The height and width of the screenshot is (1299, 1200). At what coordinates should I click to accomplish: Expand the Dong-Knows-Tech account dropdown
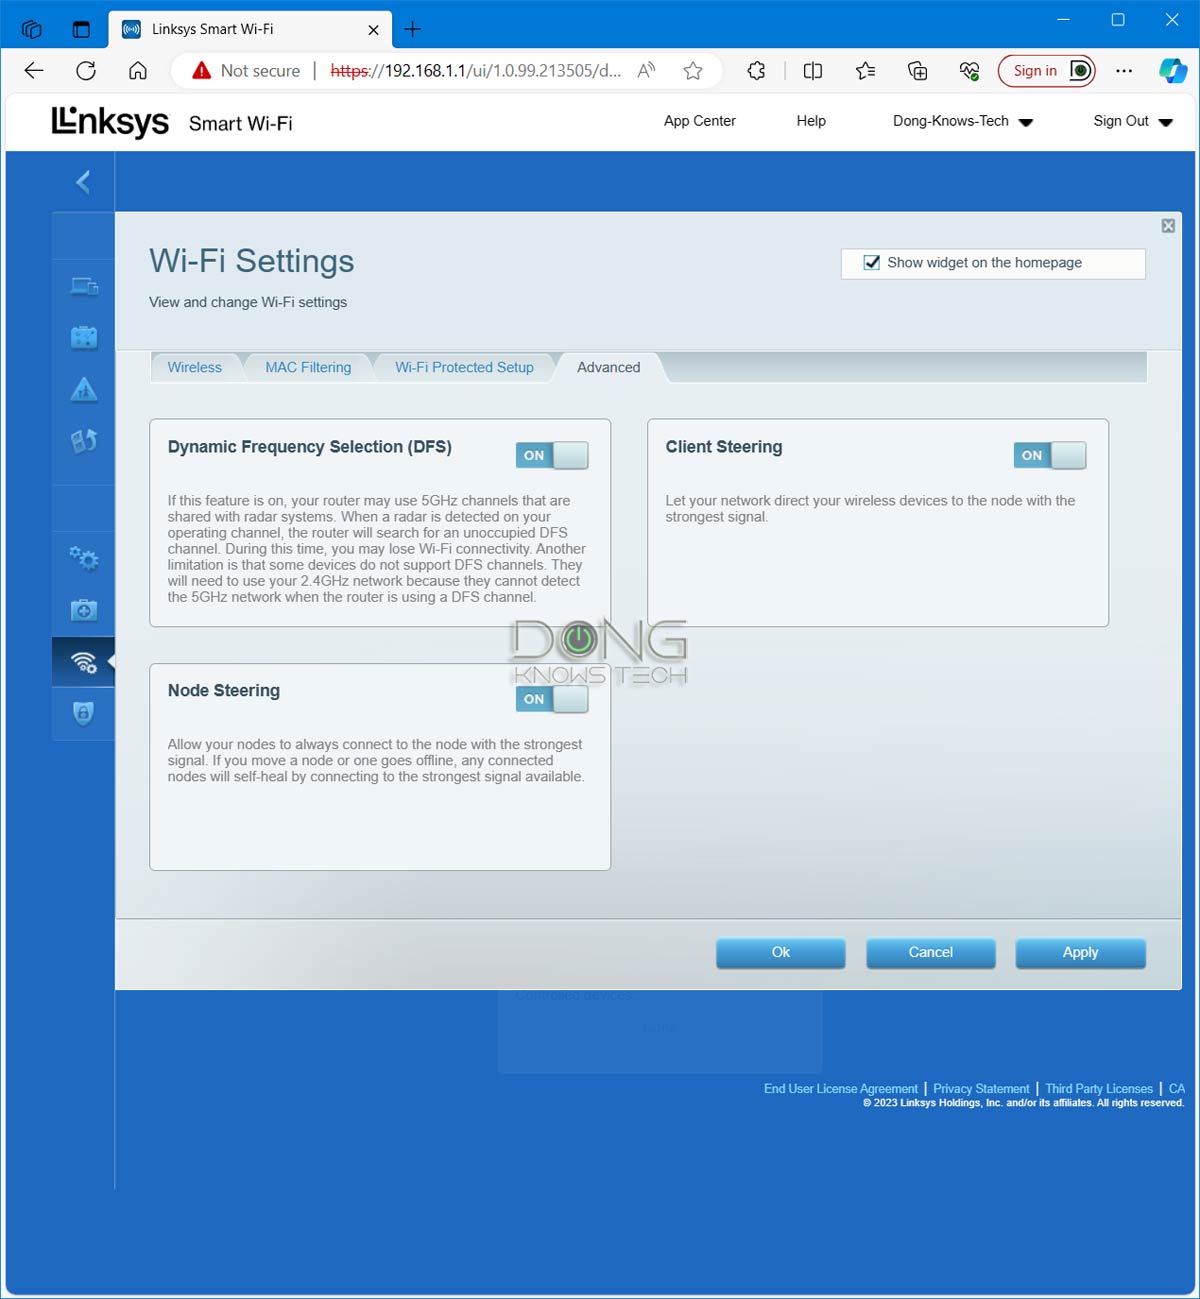tap(1027, 121)
